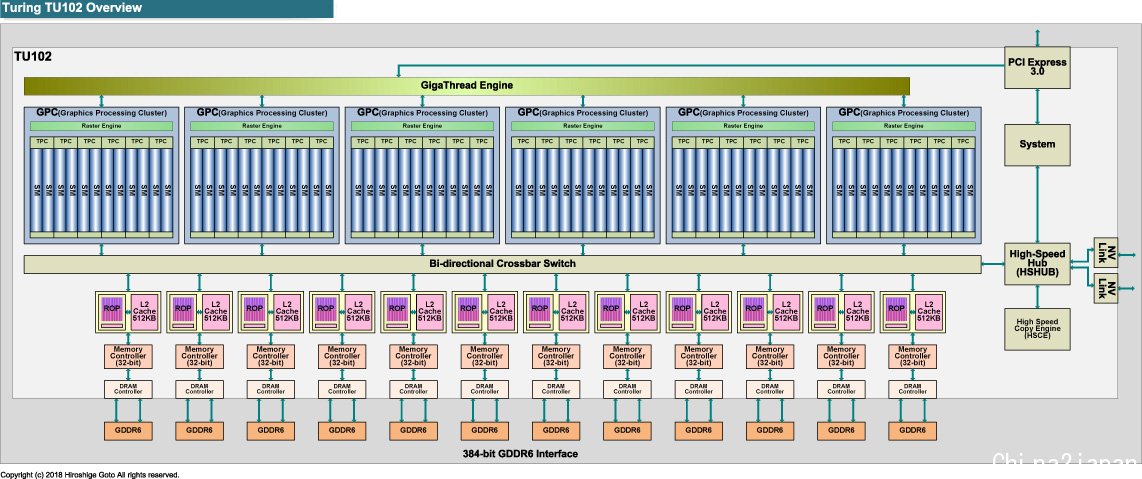This screenshot has width=1142, height=479.
Task: Click the High Speed Copy Engine block
Action: (x=1037, y=329)
